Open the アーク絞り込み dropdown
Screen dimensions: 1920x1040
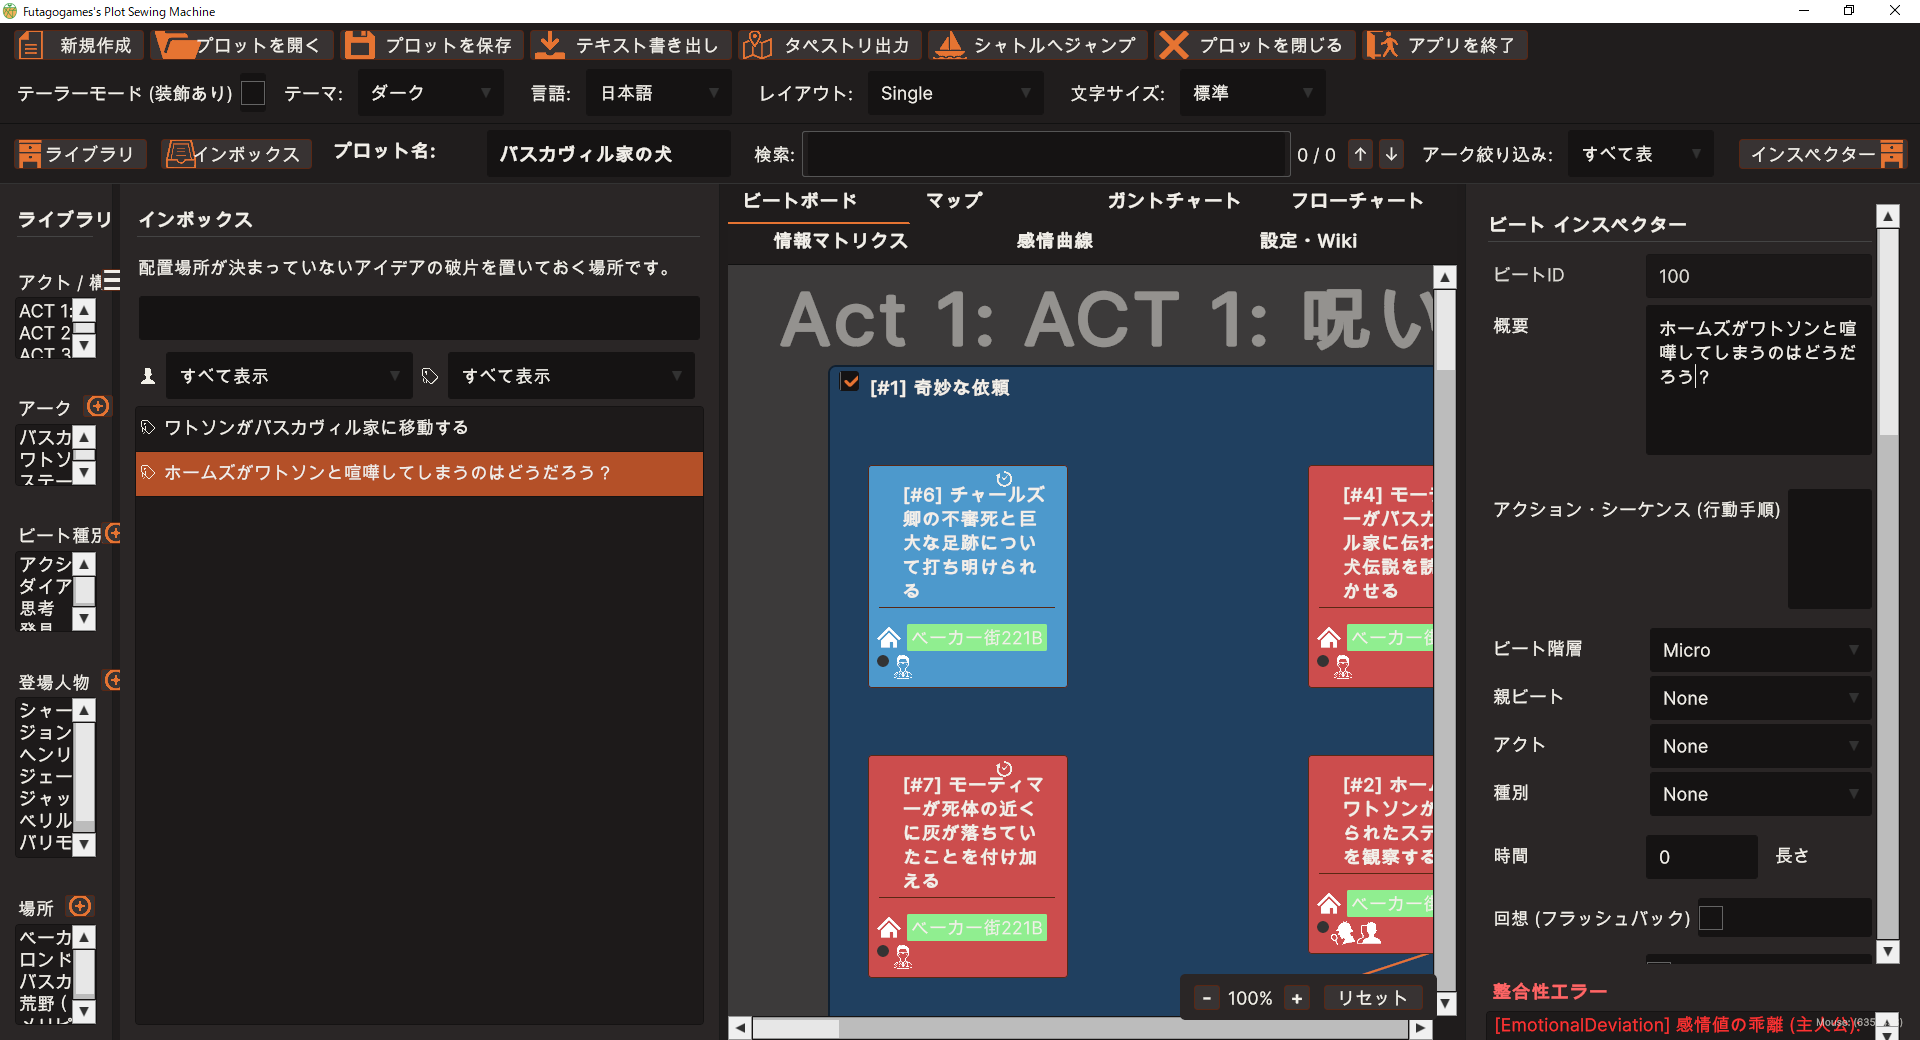(1640, 154)
